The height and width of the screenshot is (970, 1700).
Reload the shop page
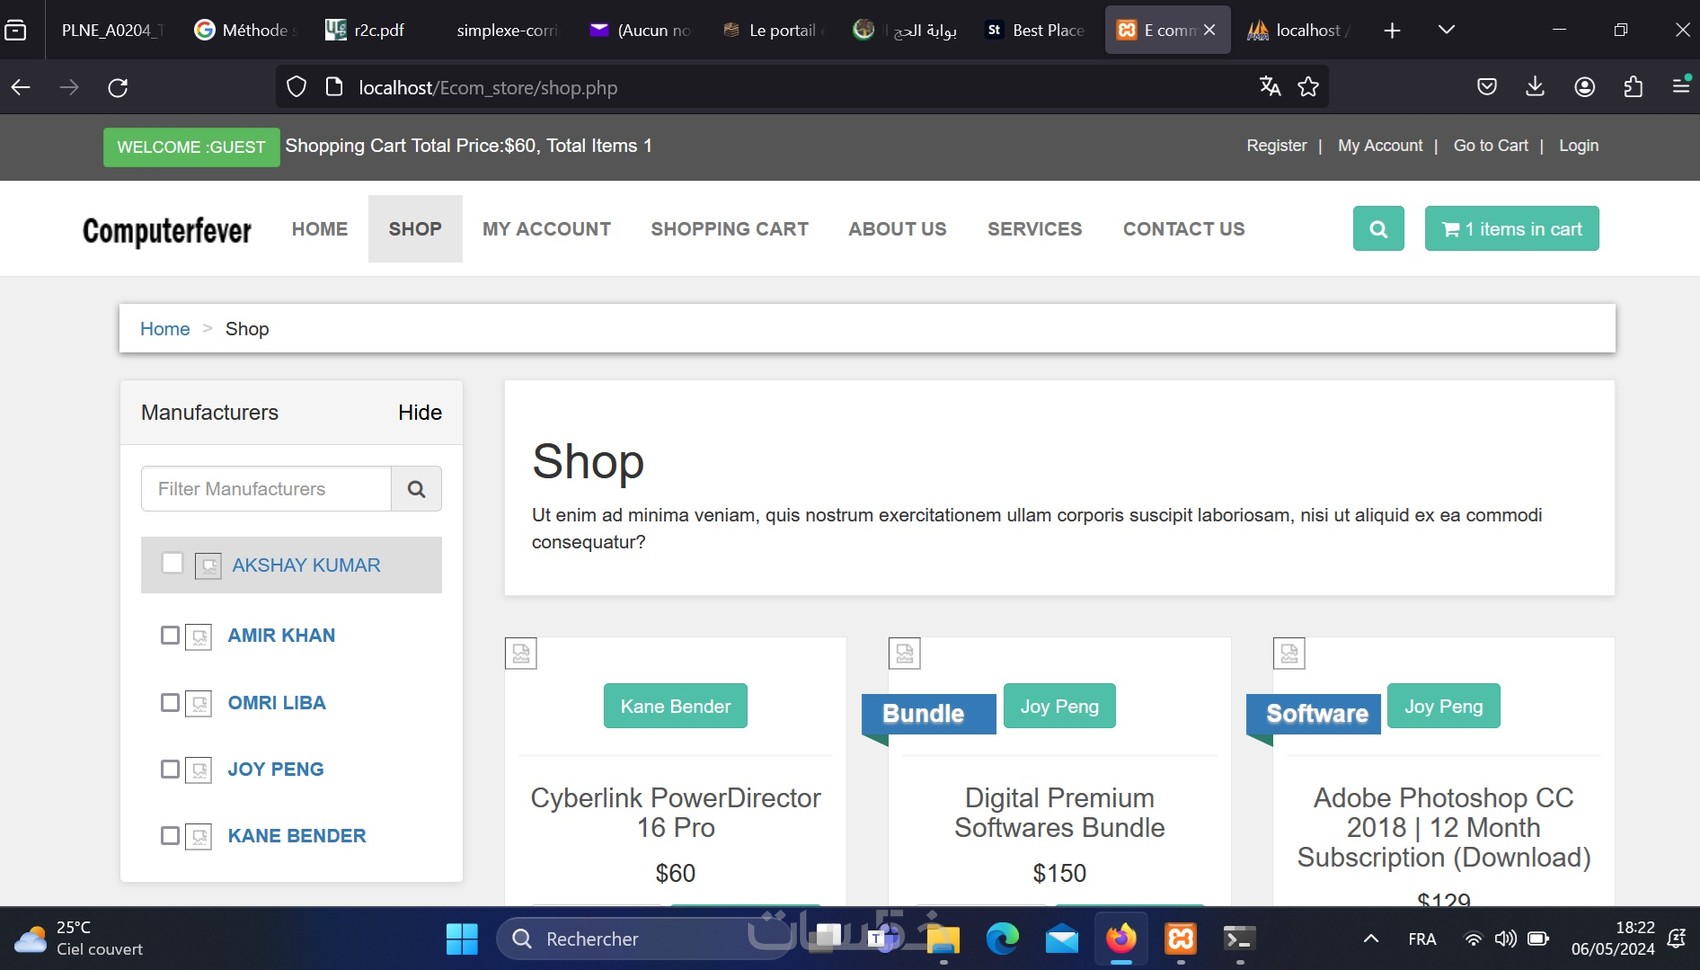[118, 88]
